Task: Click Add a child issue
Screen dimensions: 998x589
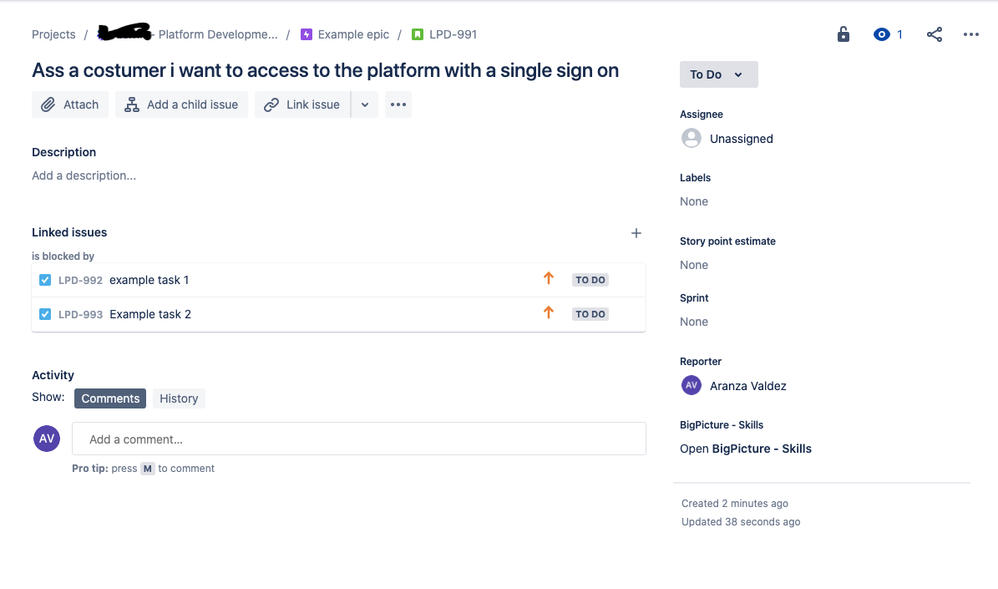Action: tap(181, 104)
